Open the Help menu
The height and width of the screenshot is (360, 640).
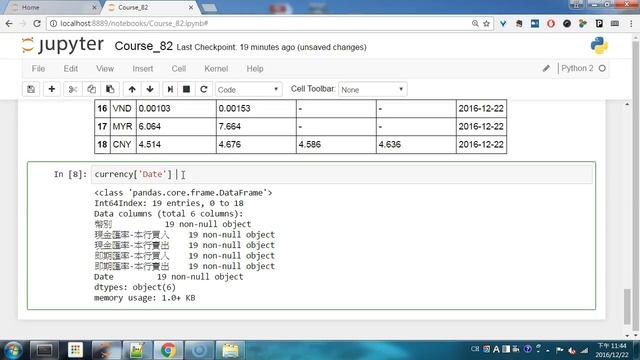(255, 69)
